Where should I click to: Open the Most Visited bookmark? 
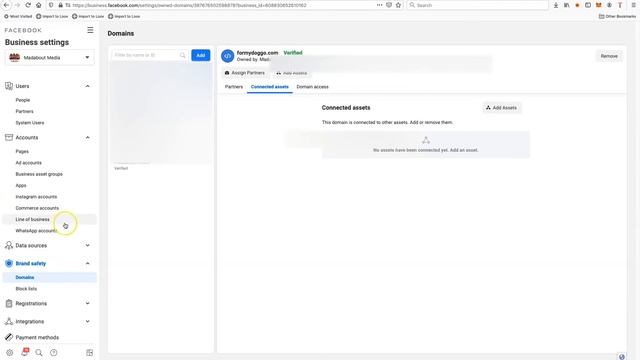coord(18,16)
